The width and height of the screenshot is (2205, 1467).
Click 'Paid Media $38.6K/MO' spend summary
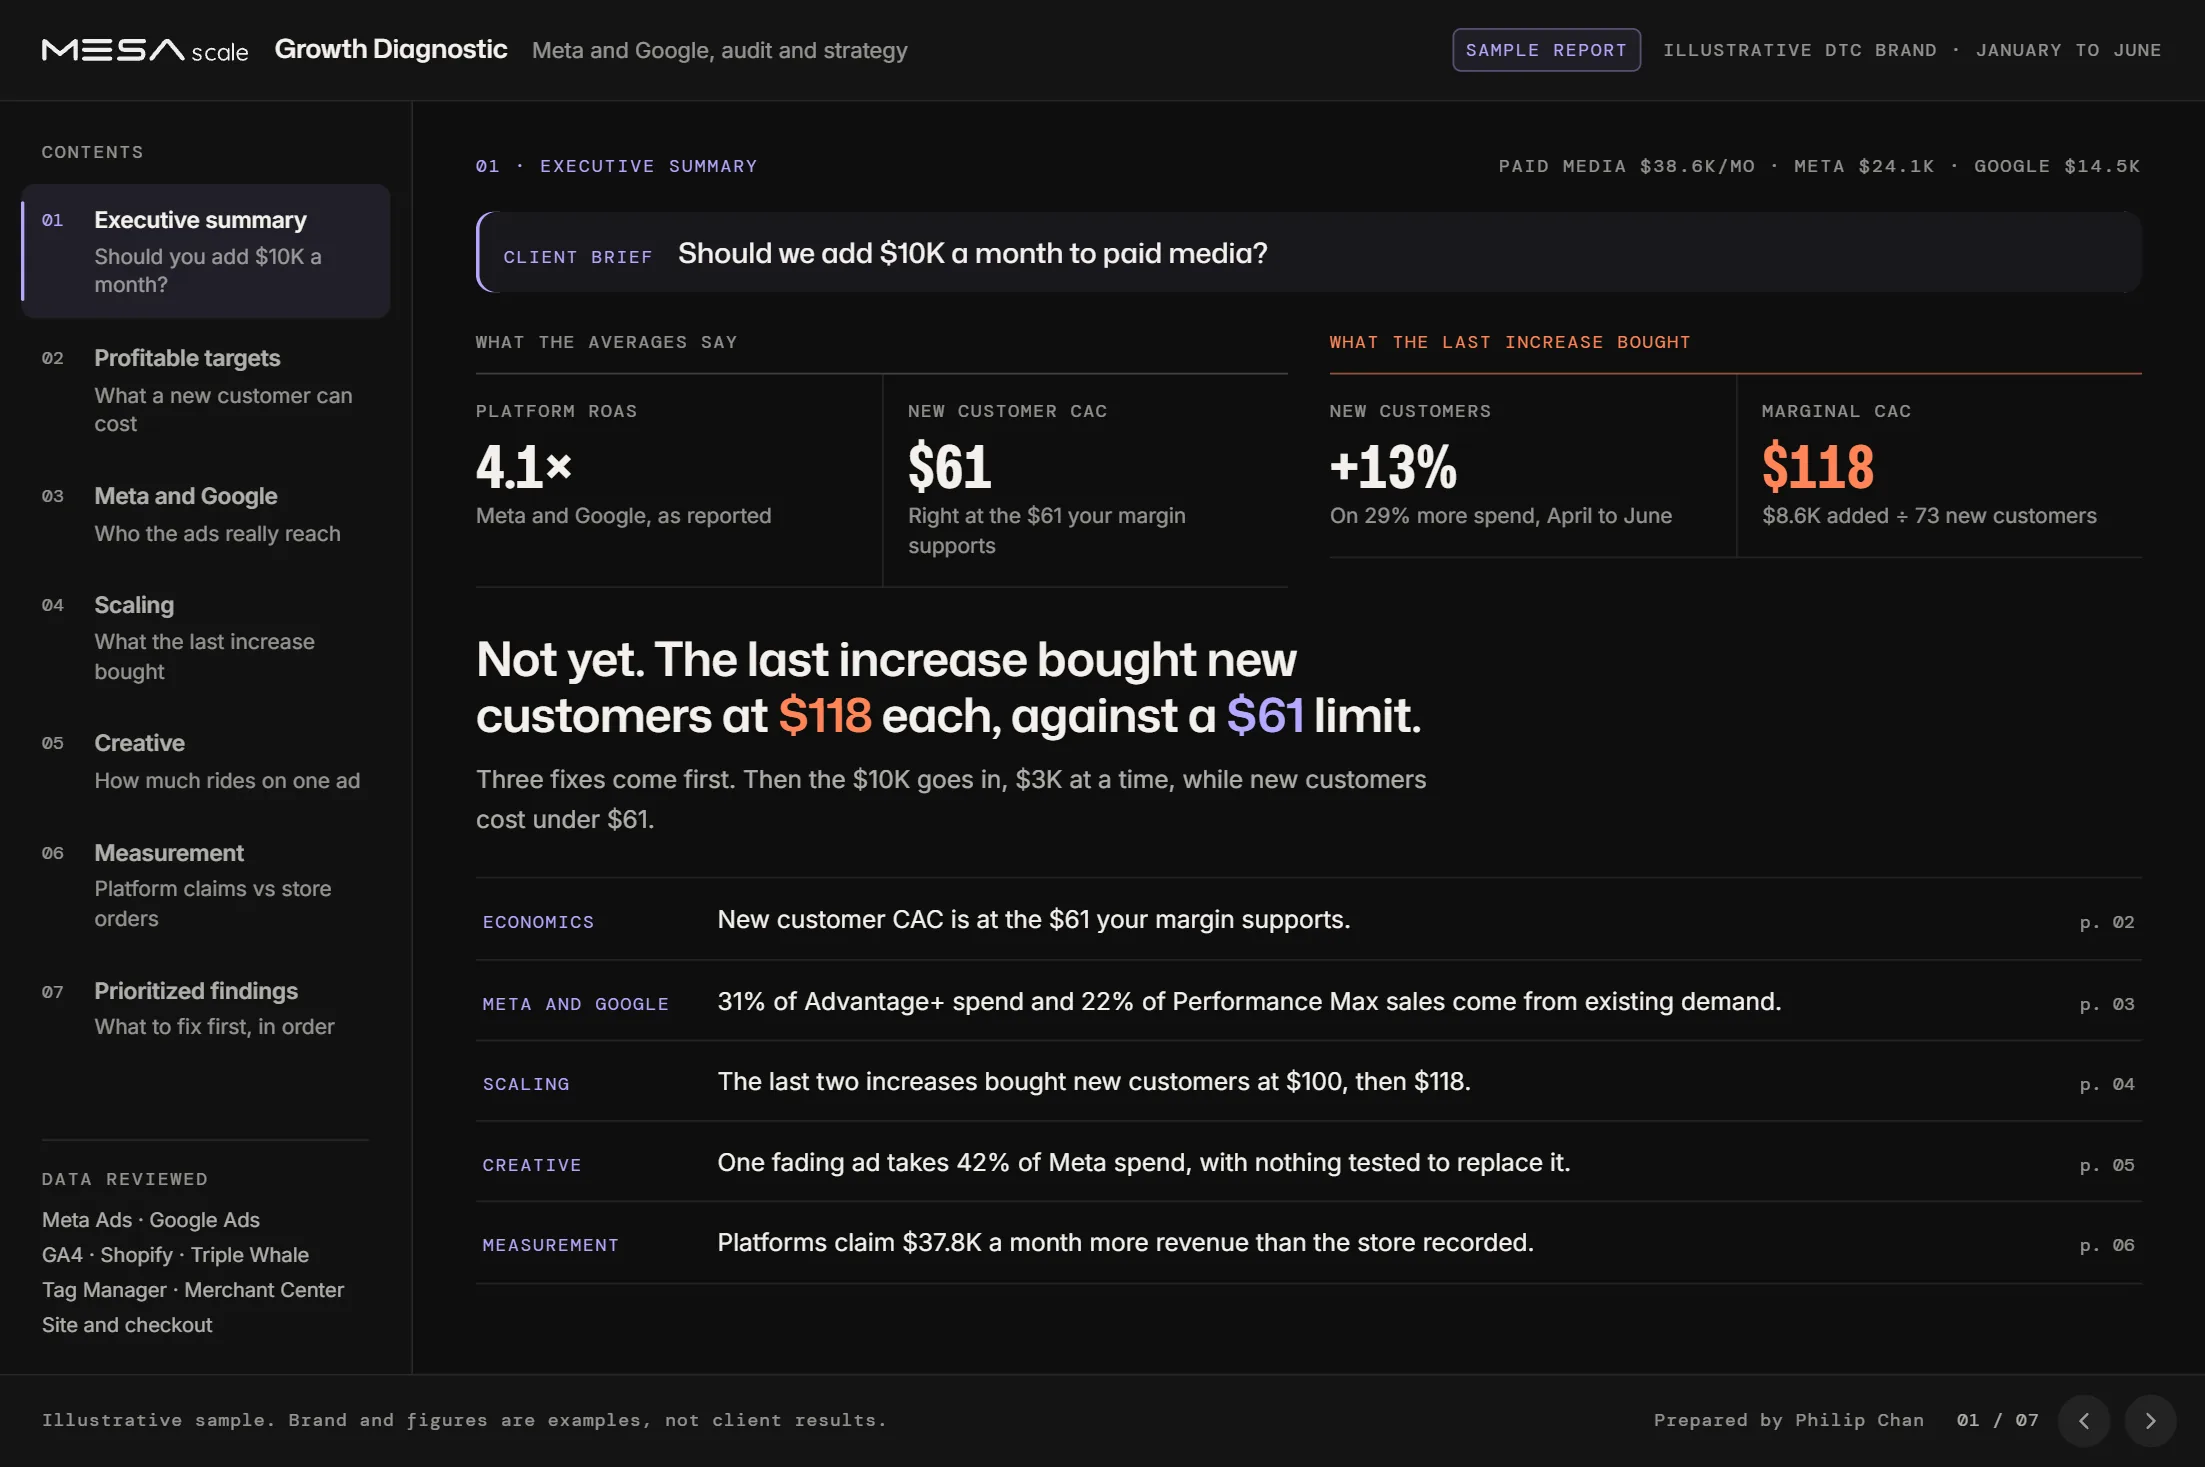(1626, 166)
